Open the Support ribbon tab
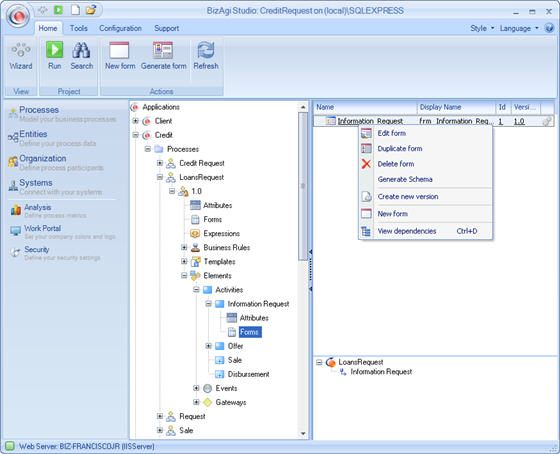The width and height of the screenshot is (560, 454). click(166, 28)
